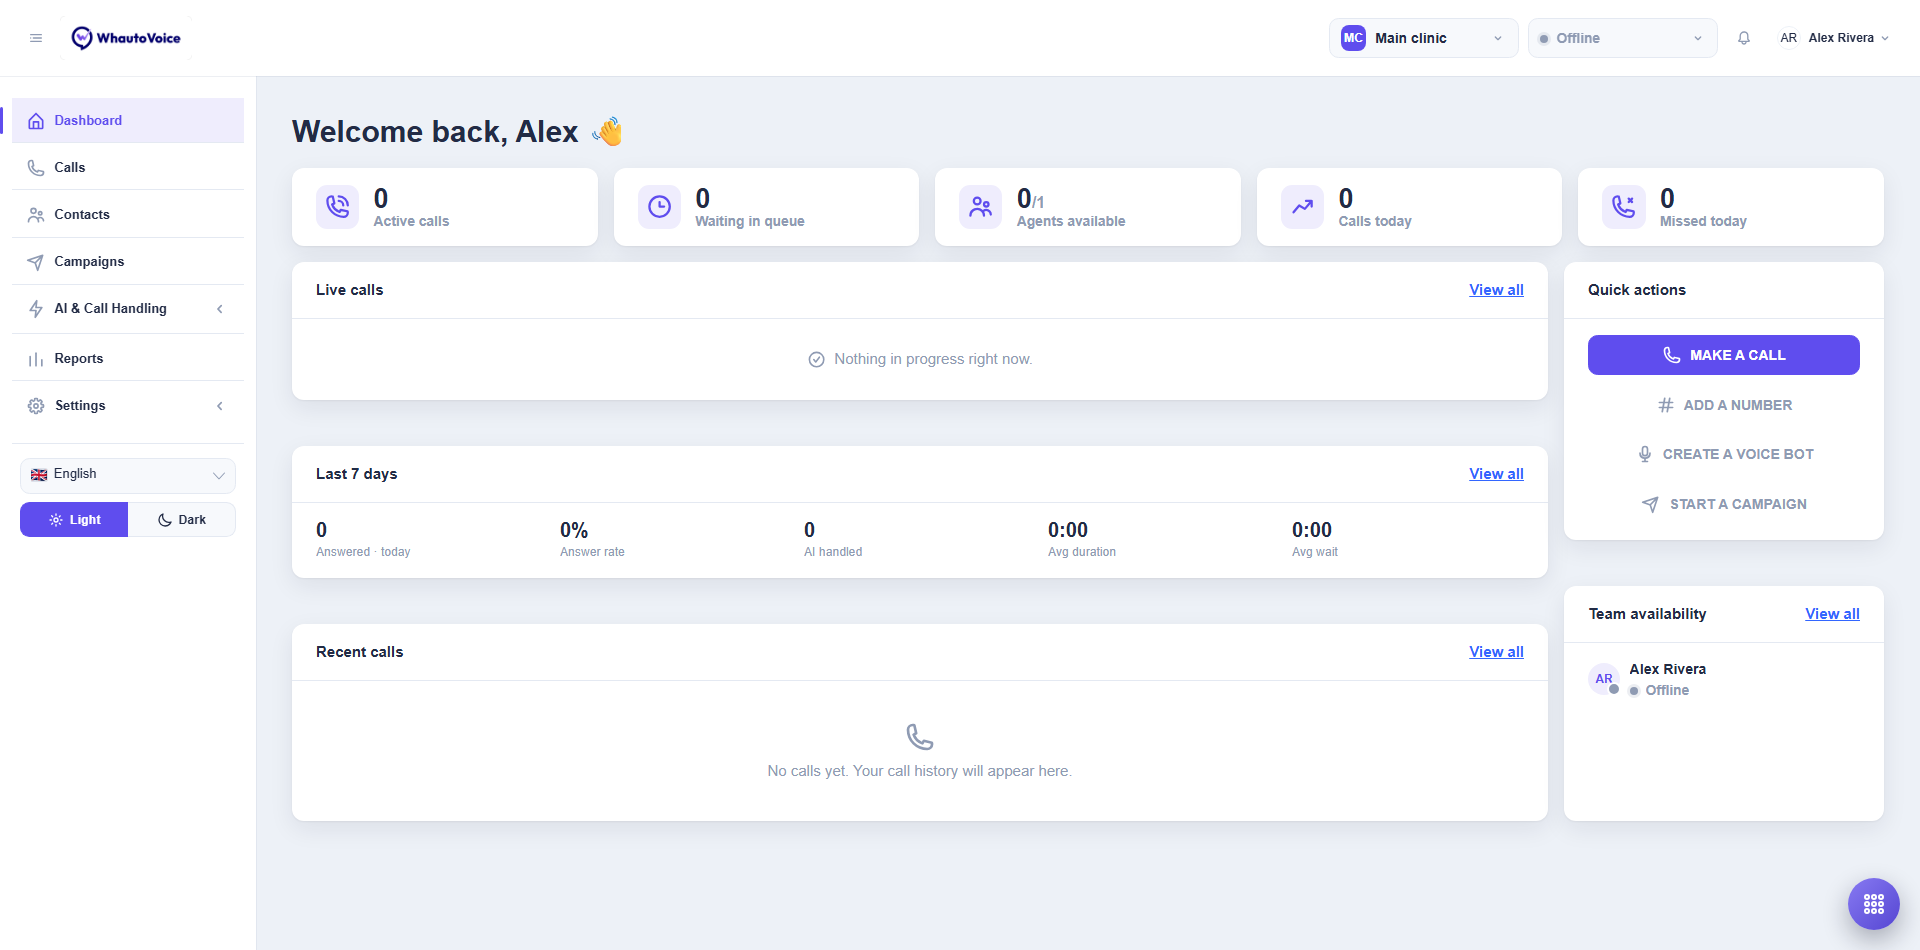Click the Alex Rivera team member name
This screenshot has width=1920, height=950.
point(1668,669)
